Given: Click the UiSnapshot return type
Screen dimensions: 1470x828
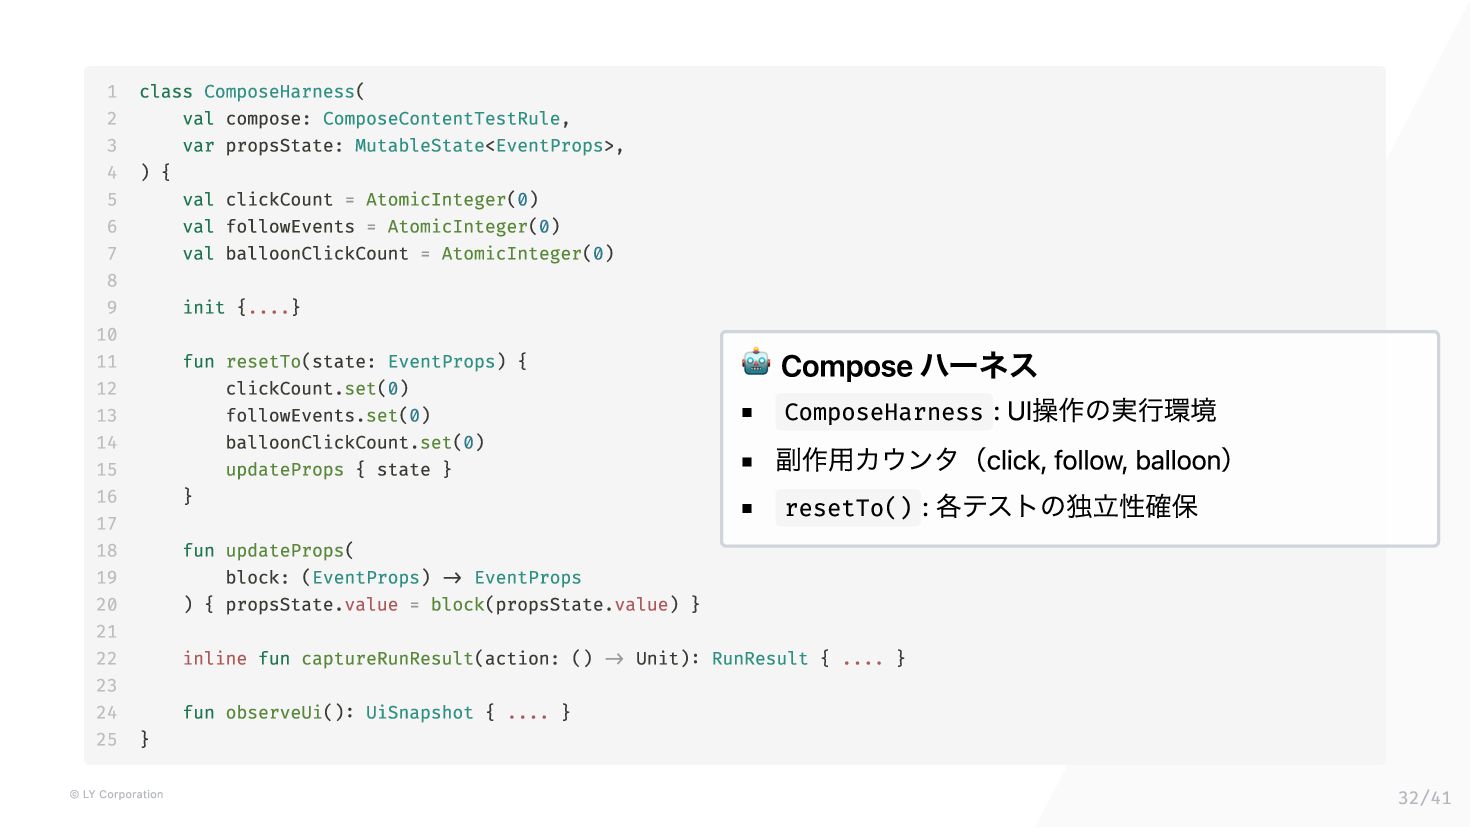Looking at the screenshot, I should click(420, 713).
